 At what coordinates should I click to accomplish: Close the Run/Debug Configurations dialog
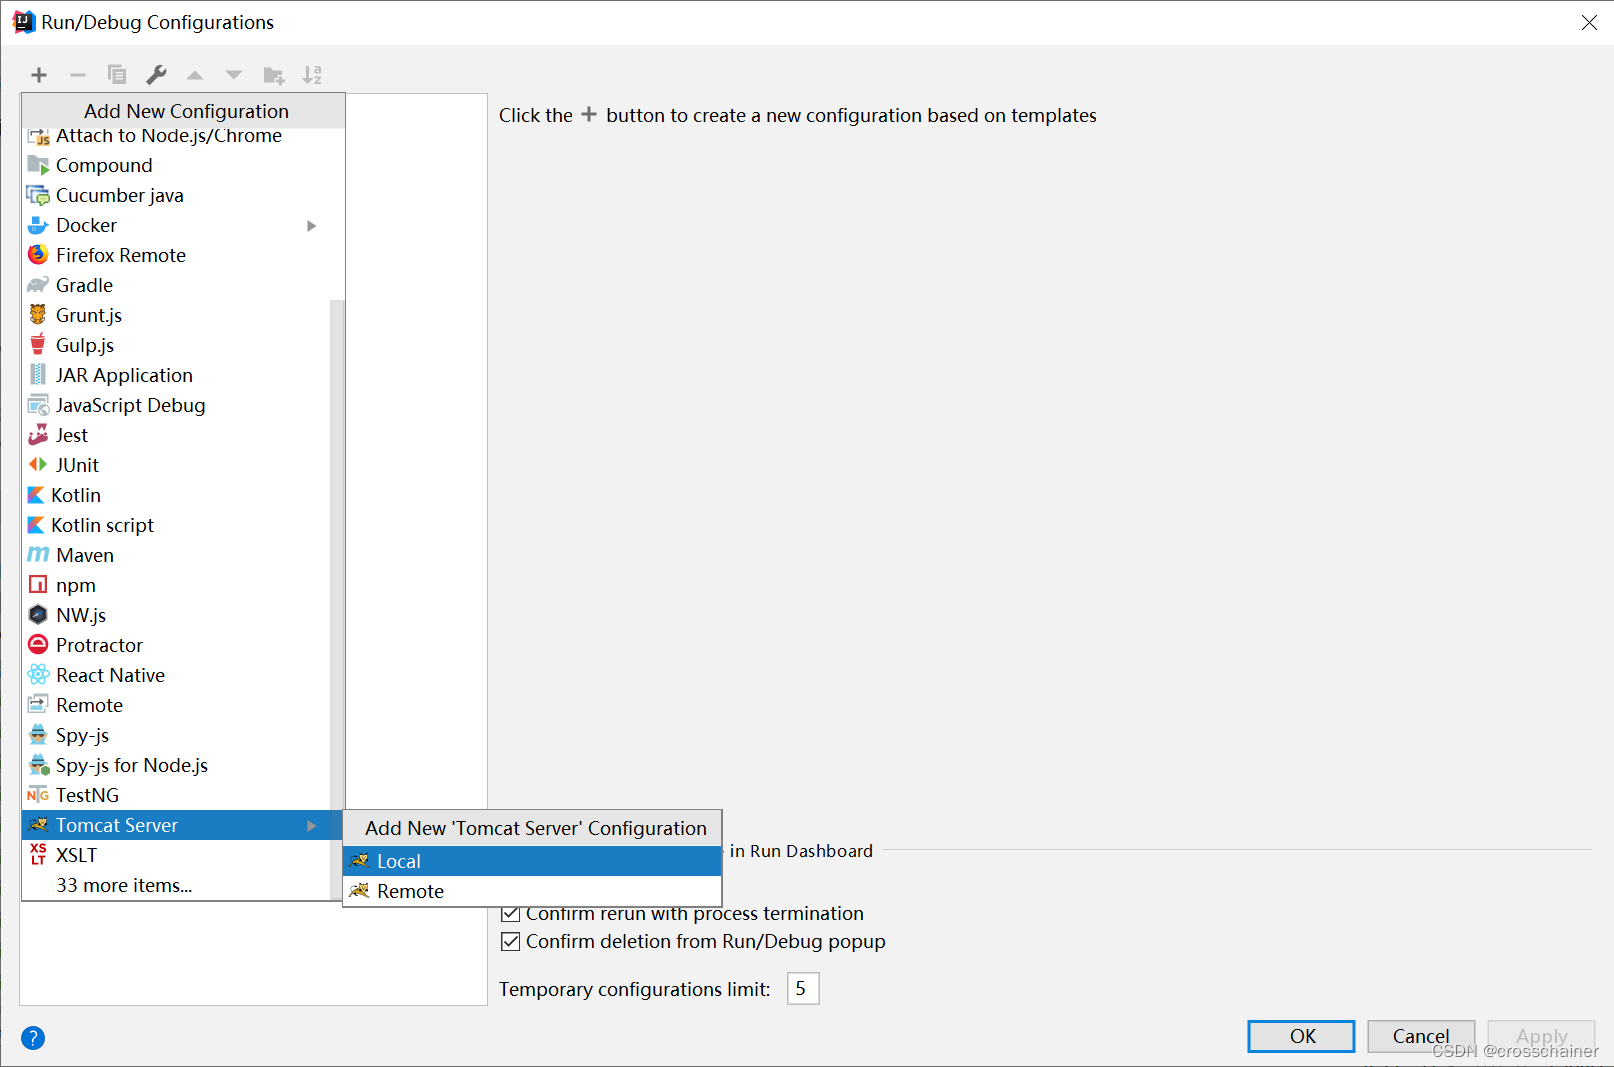point(1589,22)
